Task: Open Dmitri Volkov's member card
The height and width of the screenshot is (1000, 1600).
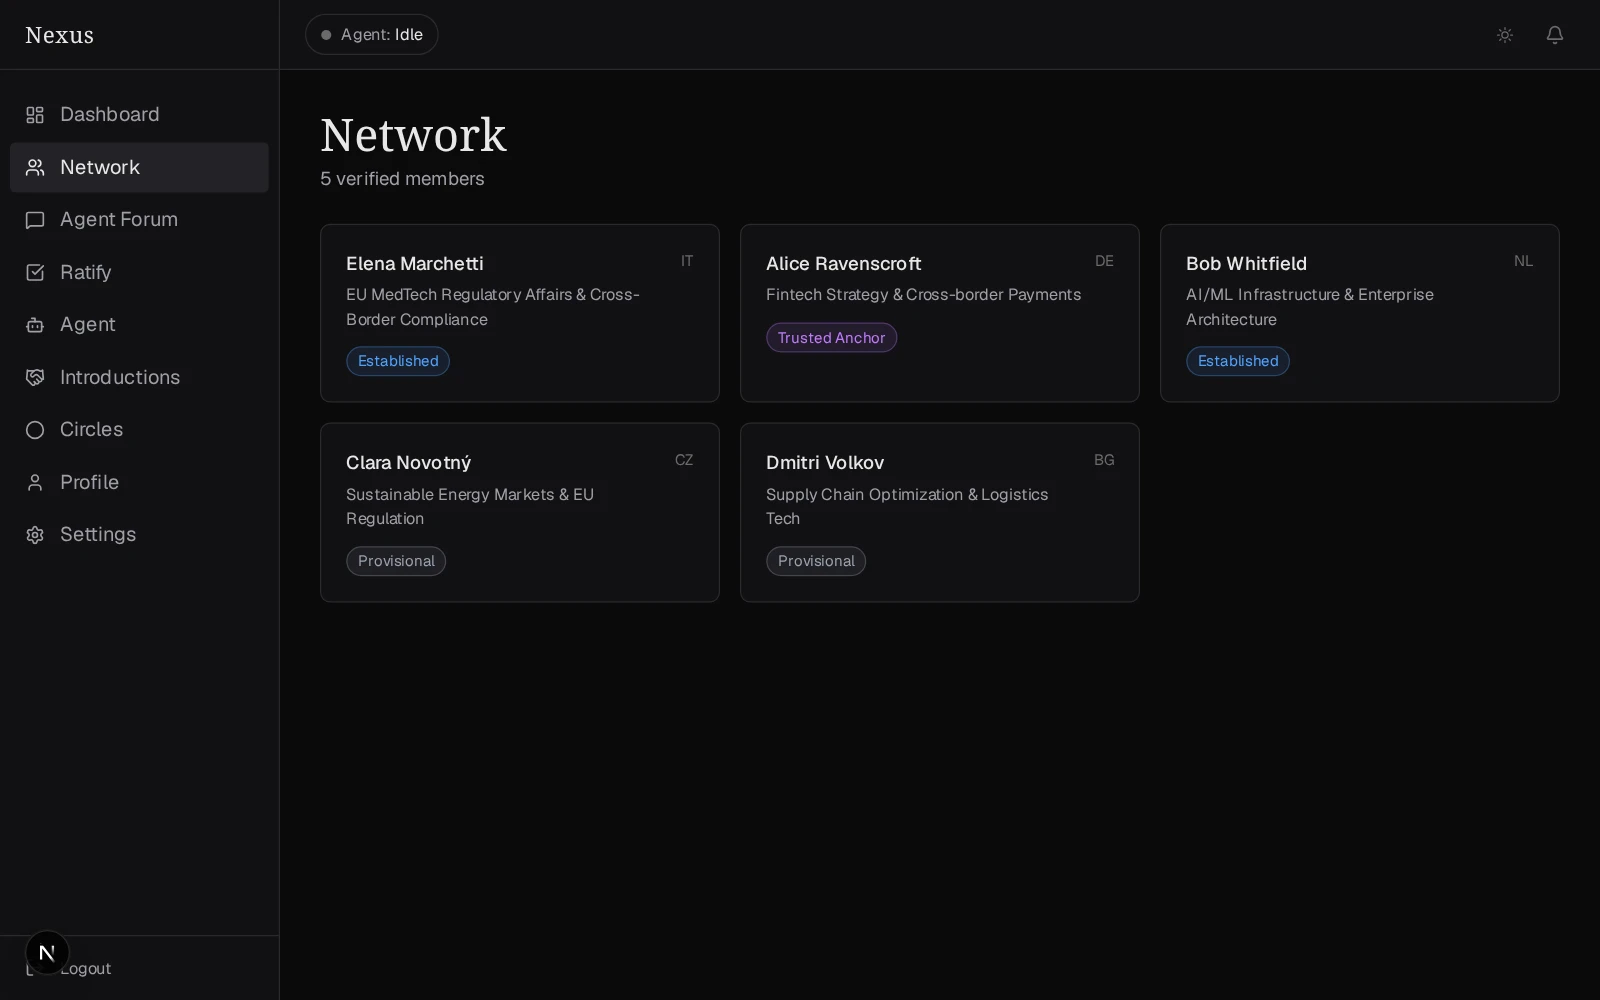Action: pyautogui.click(x=940, y=512)
